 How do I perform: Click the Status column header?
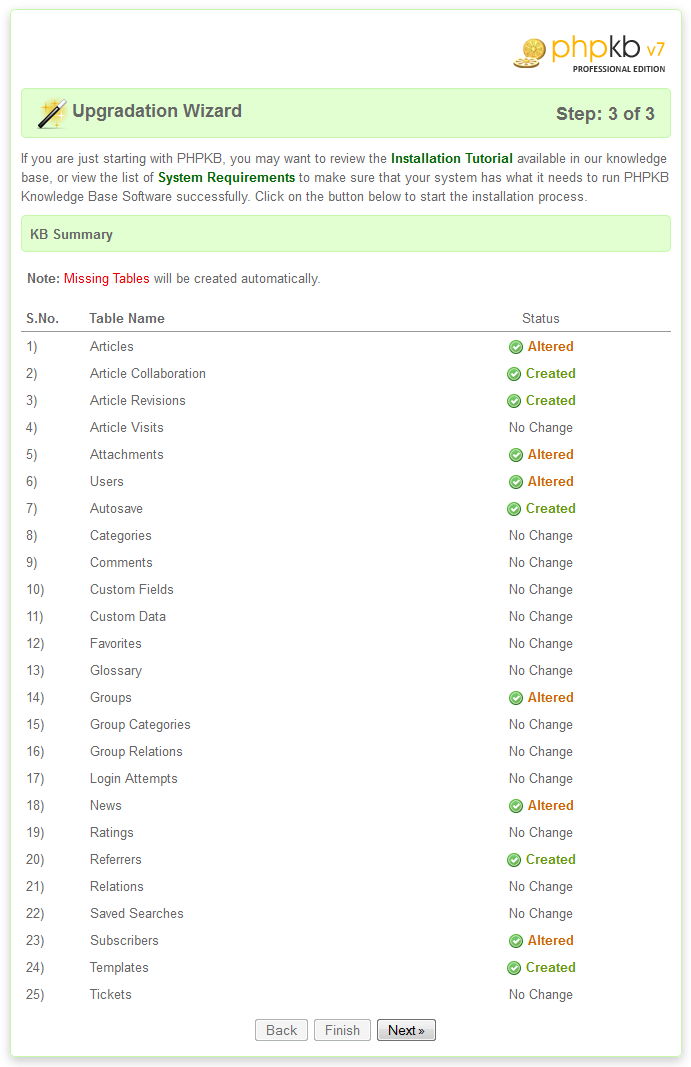tap(541, 319)
